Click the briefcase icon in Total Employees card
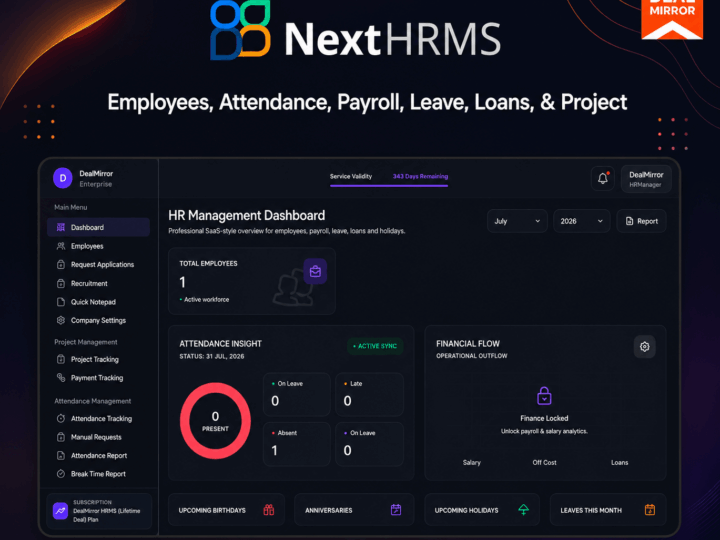 [315, 271]
